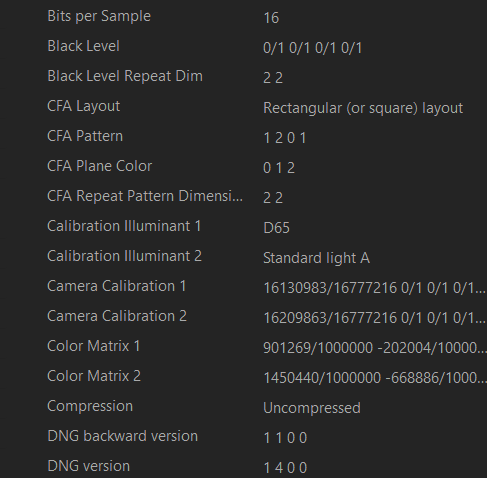Click the Bits per Sample value 16
The image size is (487, 478).
[271, 18]
